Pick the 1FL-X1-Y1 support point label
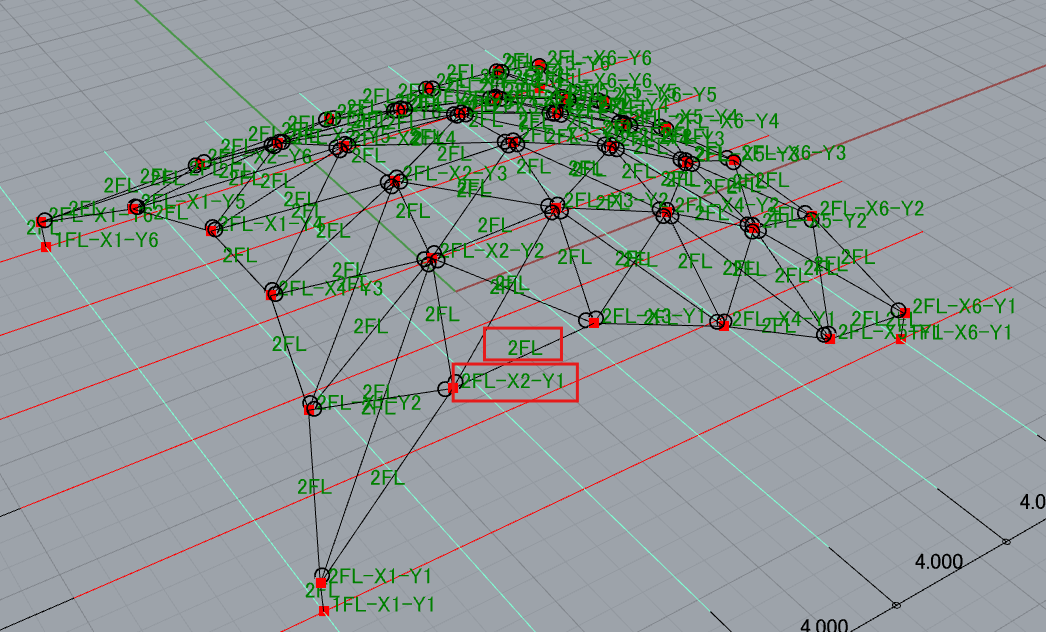The image size is (1046, 632). [x=382, y=605]
